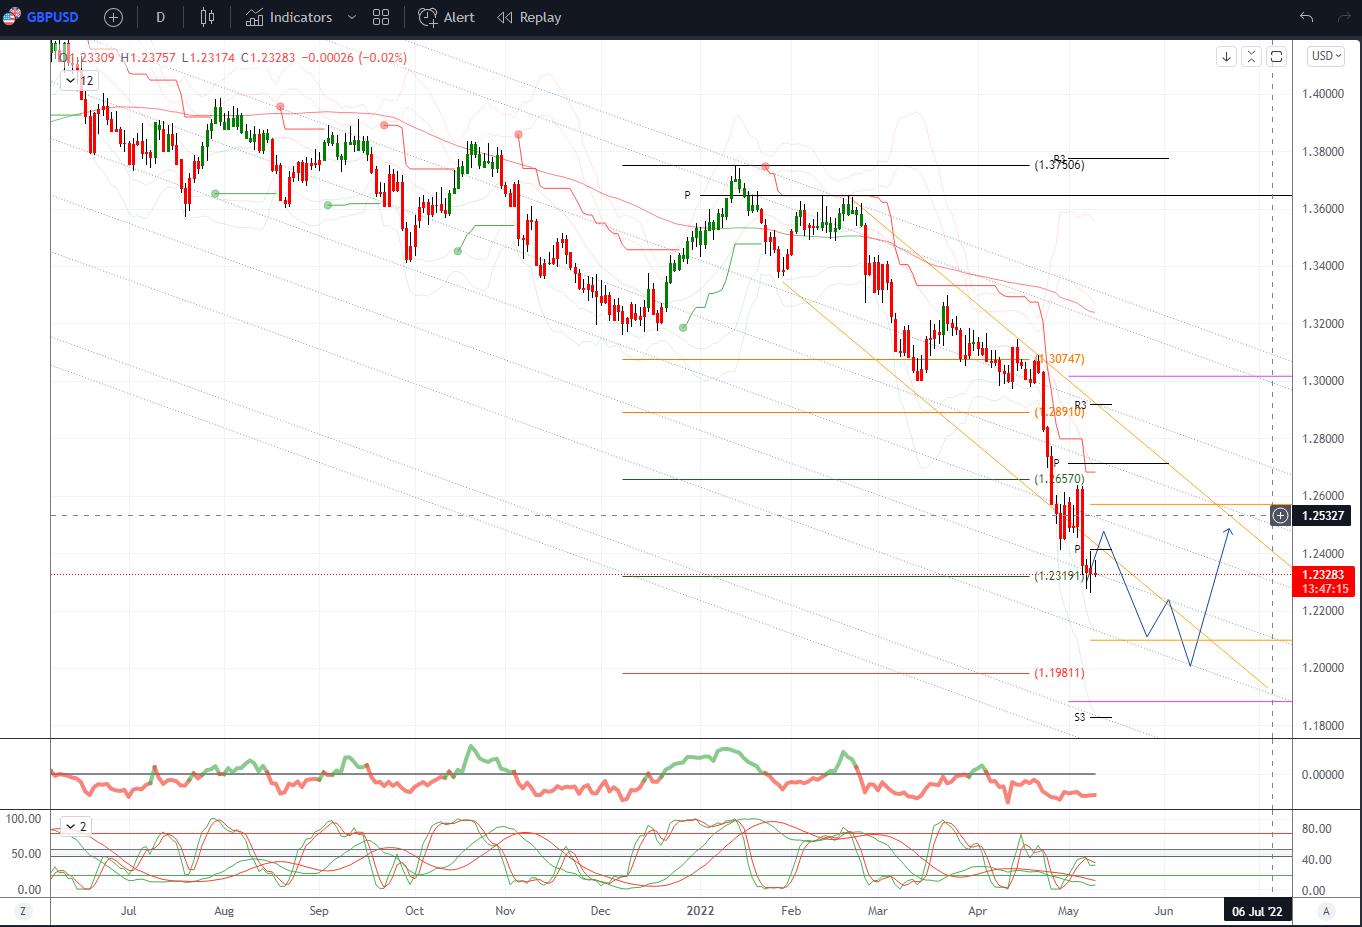The width and height of the screenshot is (1362, 927).
Task: Click 1.20000 on the price scale
Action: (1322, 668)
